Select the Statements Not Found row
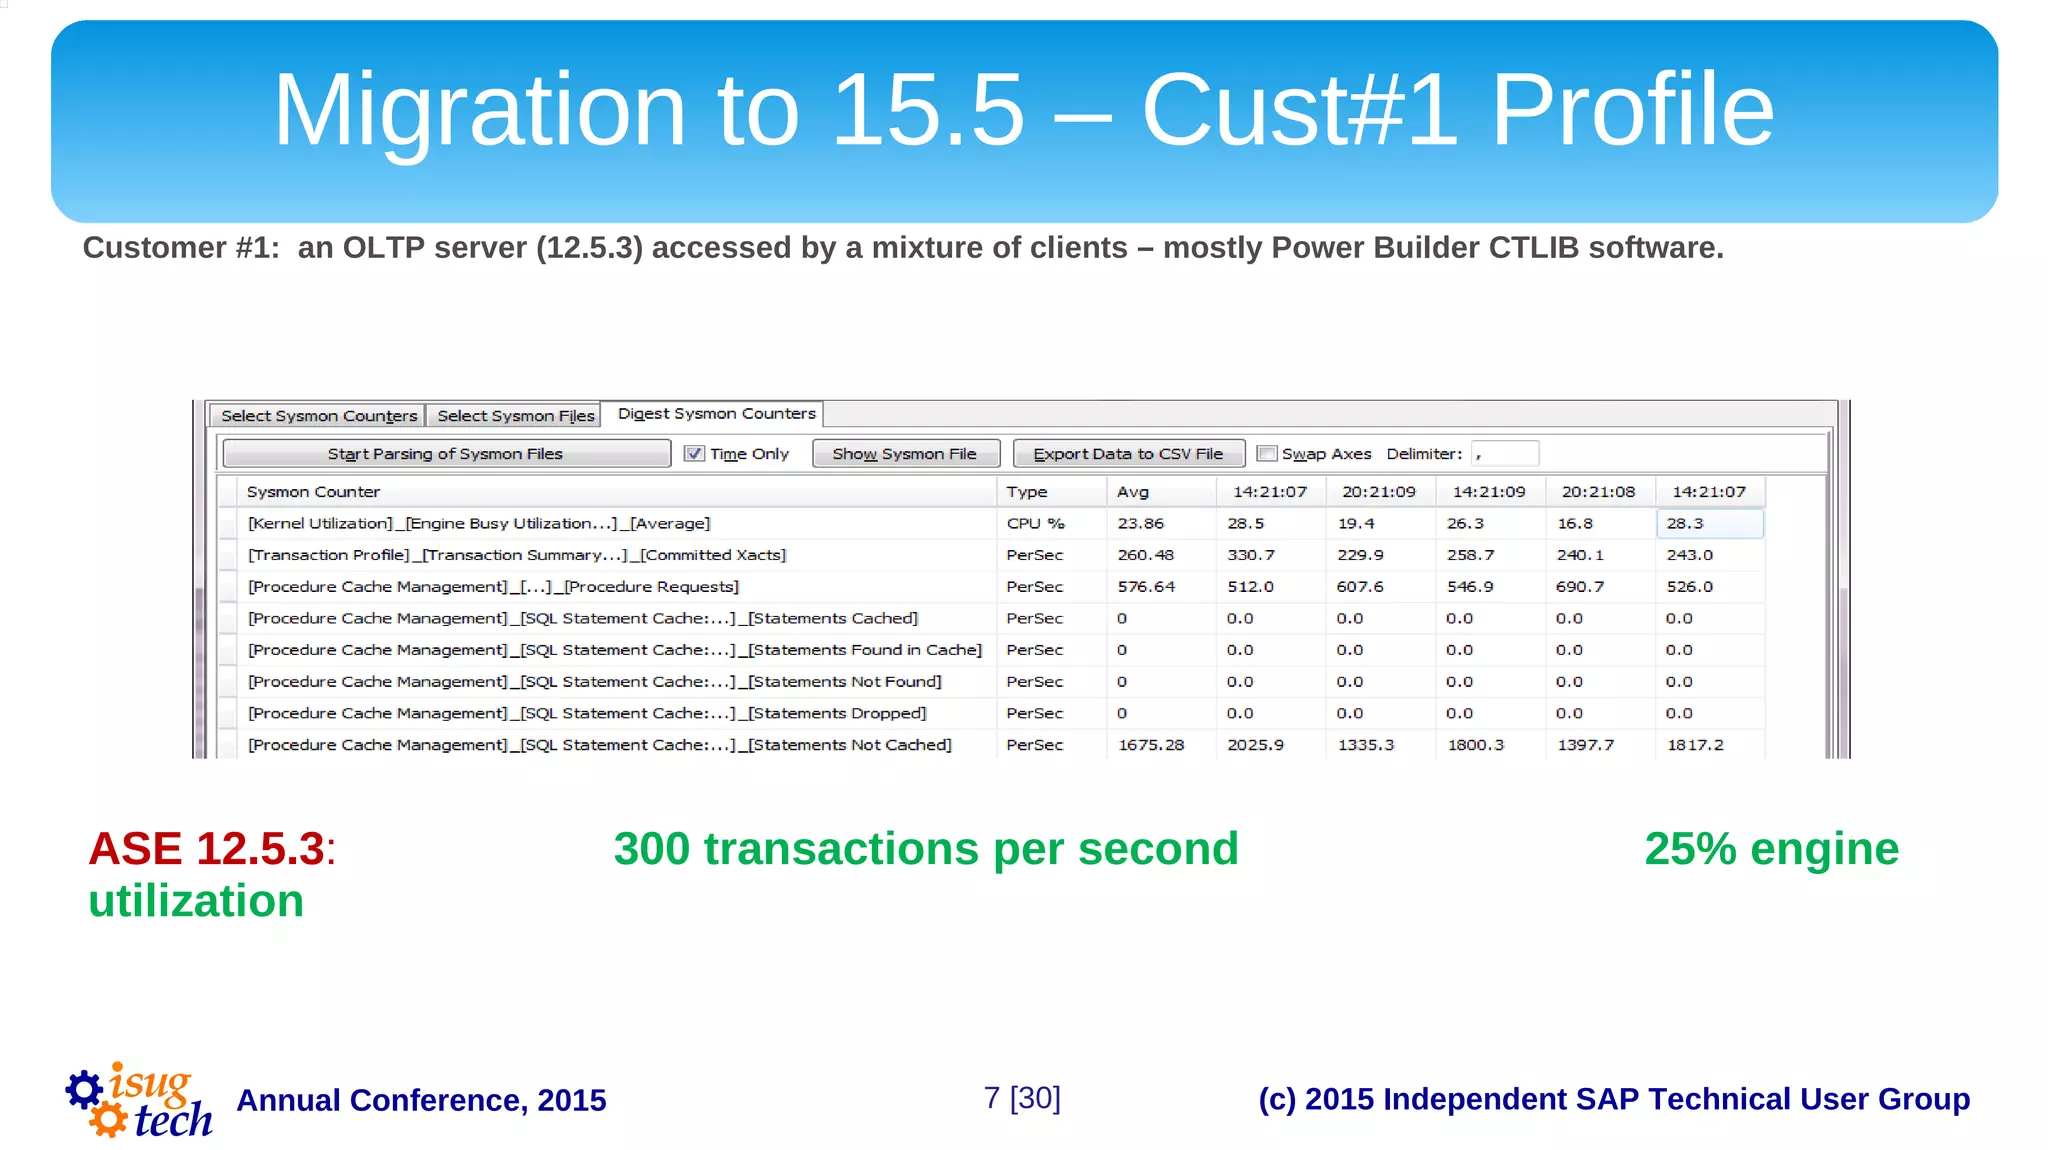 [x=991, y=682]
